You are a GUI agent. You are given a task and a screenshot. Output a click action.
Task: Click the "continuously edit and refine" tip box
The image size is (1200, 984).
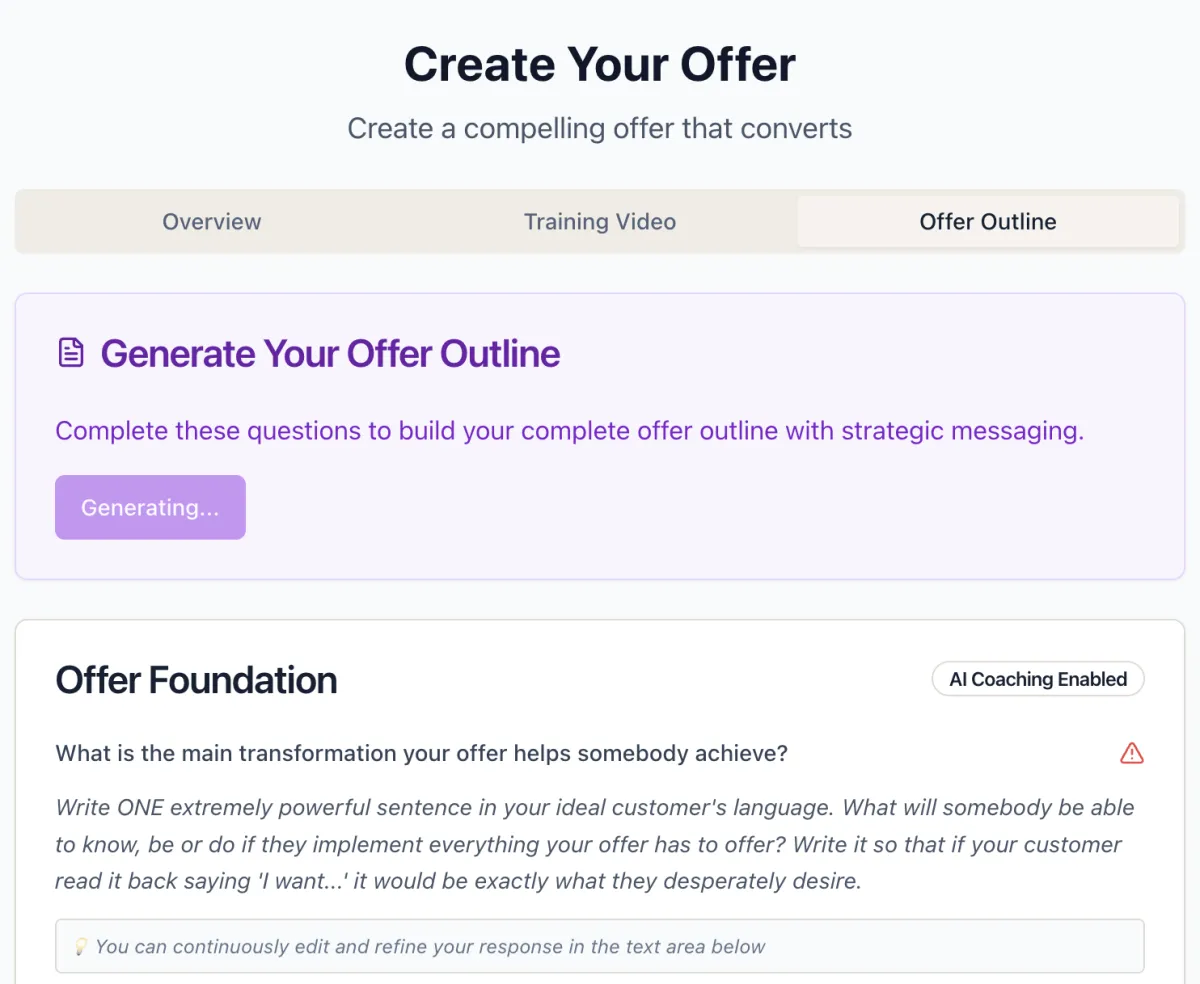[600, 946]
